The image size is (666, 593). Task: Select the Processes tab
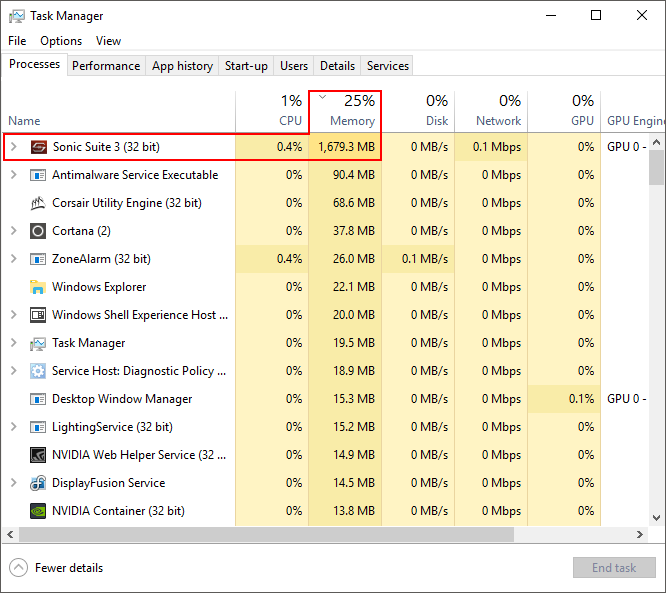point(34,64)
